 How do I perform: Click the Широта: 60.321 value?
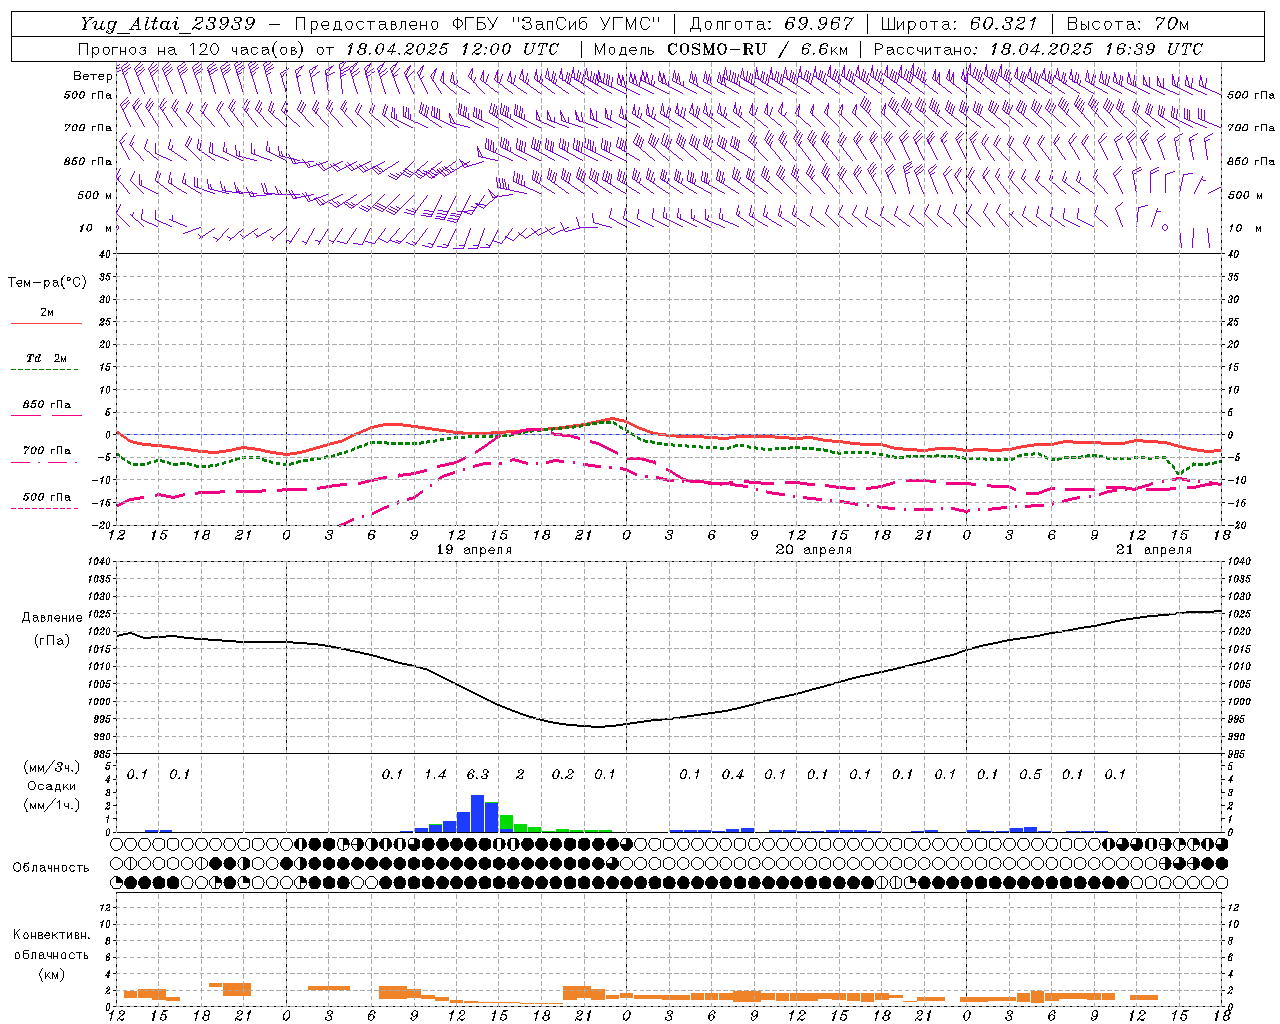[x=960, y=24]
